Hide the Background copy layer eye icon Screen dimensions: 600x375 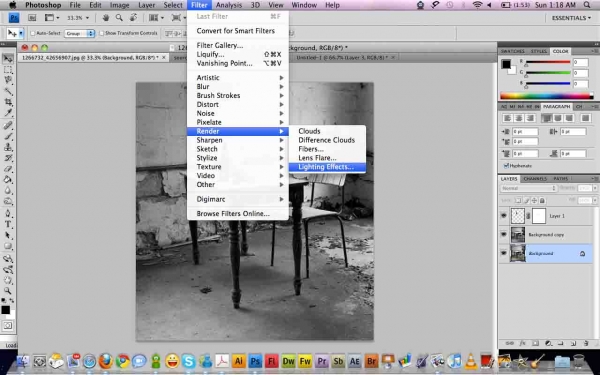coord(504,235)
